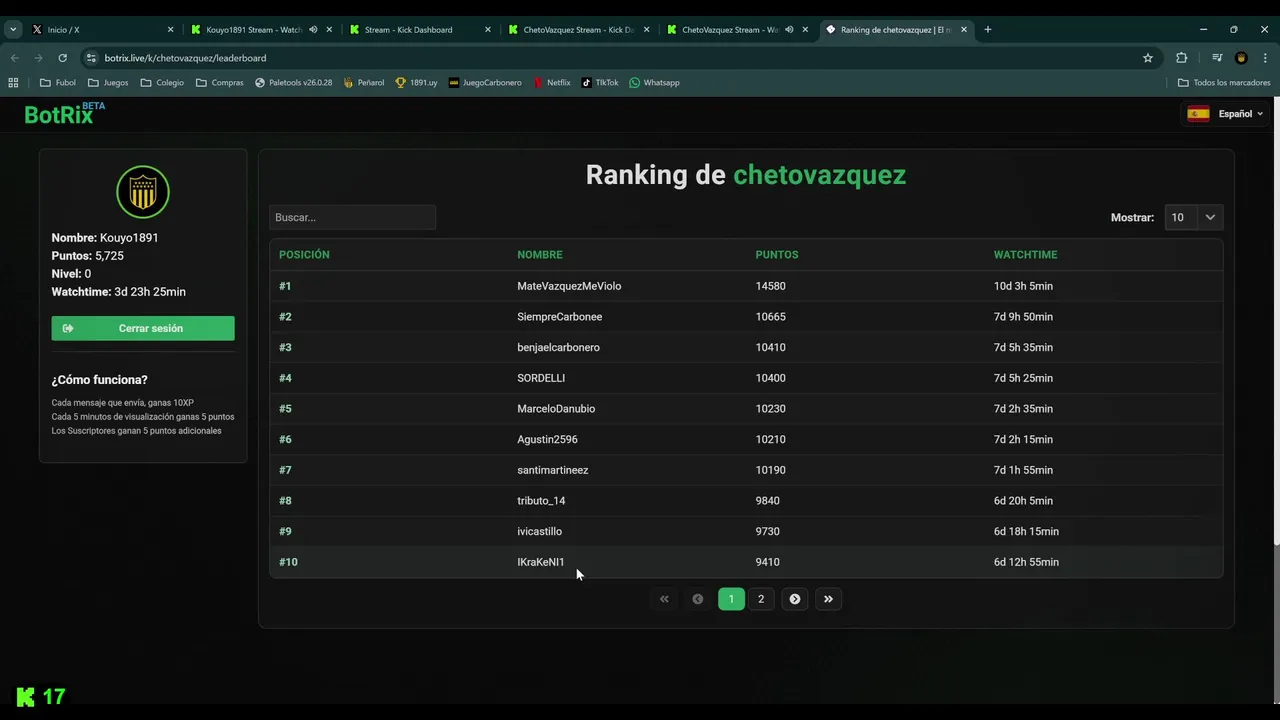Click the name MarceloDanubio
Viewport: 1280px width, 720px height.
point(556,409)
